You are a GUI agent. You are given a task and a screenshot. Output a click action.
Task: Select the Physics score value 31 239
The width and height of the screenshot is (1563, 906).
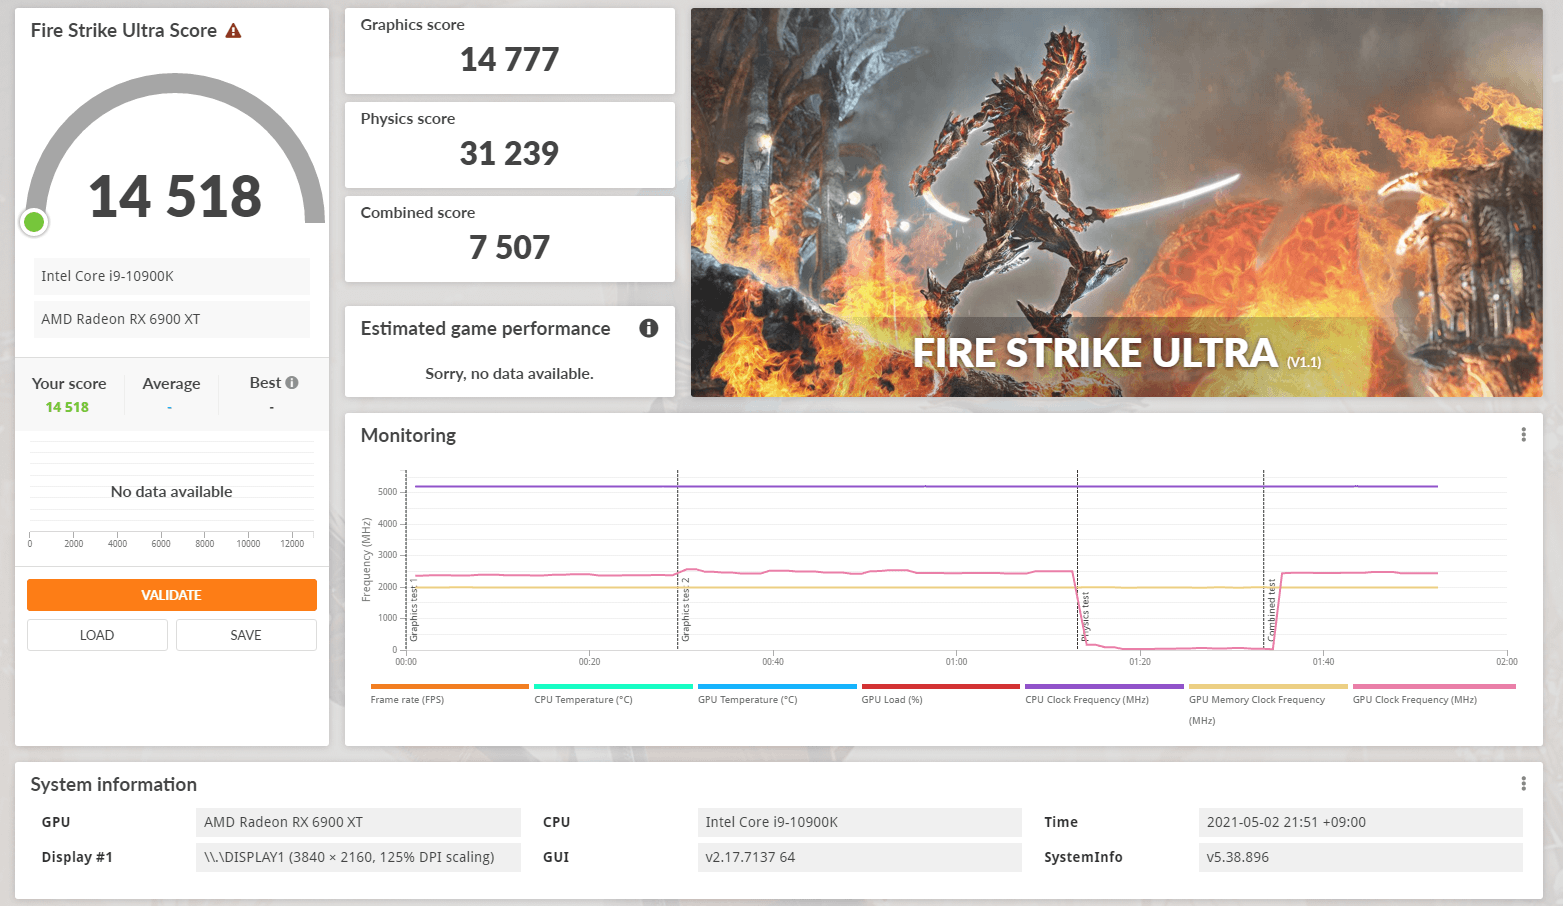(509, 154)
